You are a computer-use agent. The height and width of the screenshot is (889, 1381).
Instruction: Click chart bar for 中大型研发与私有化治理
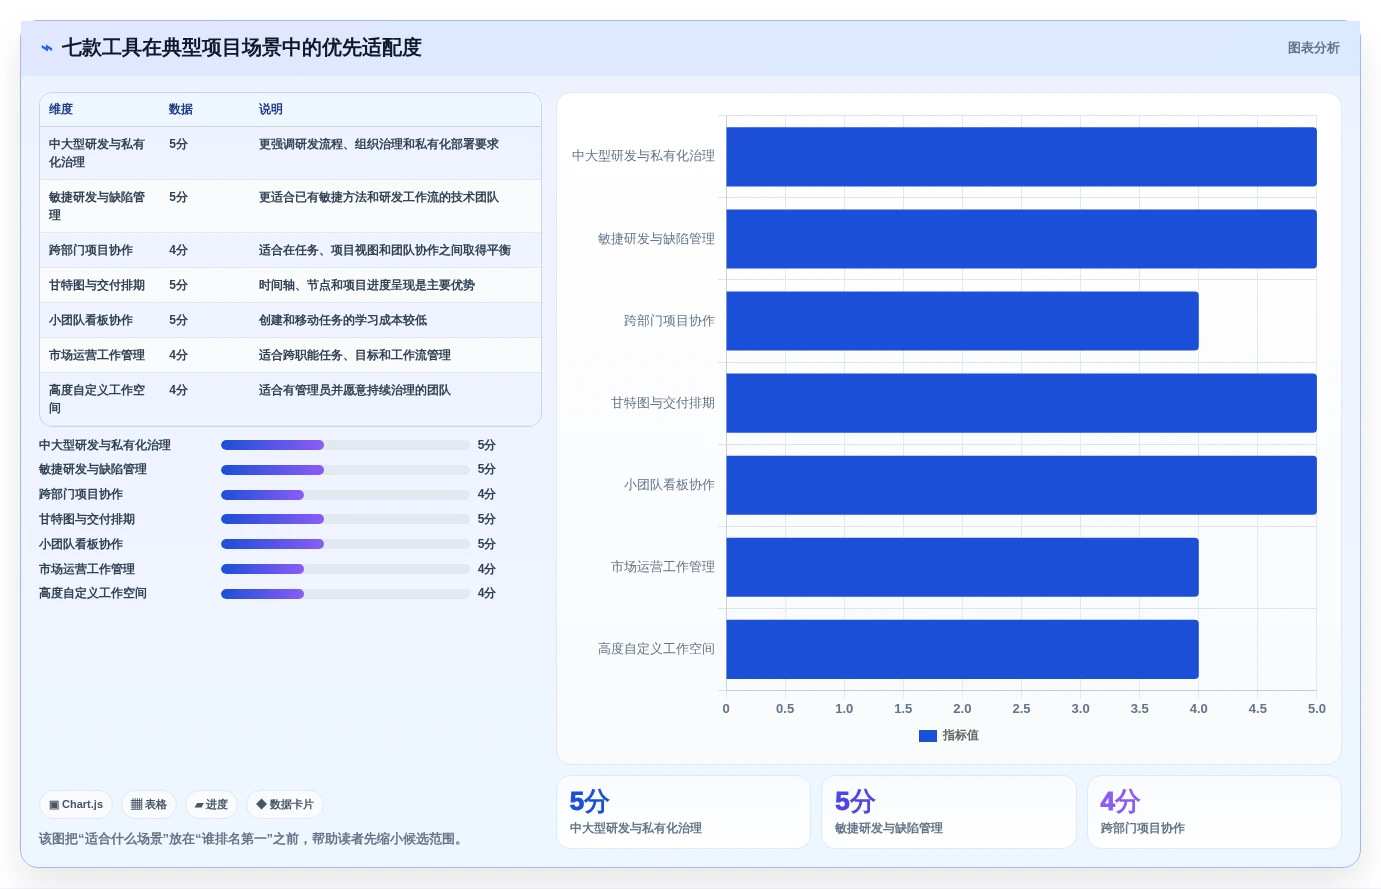pos(1021,157)
